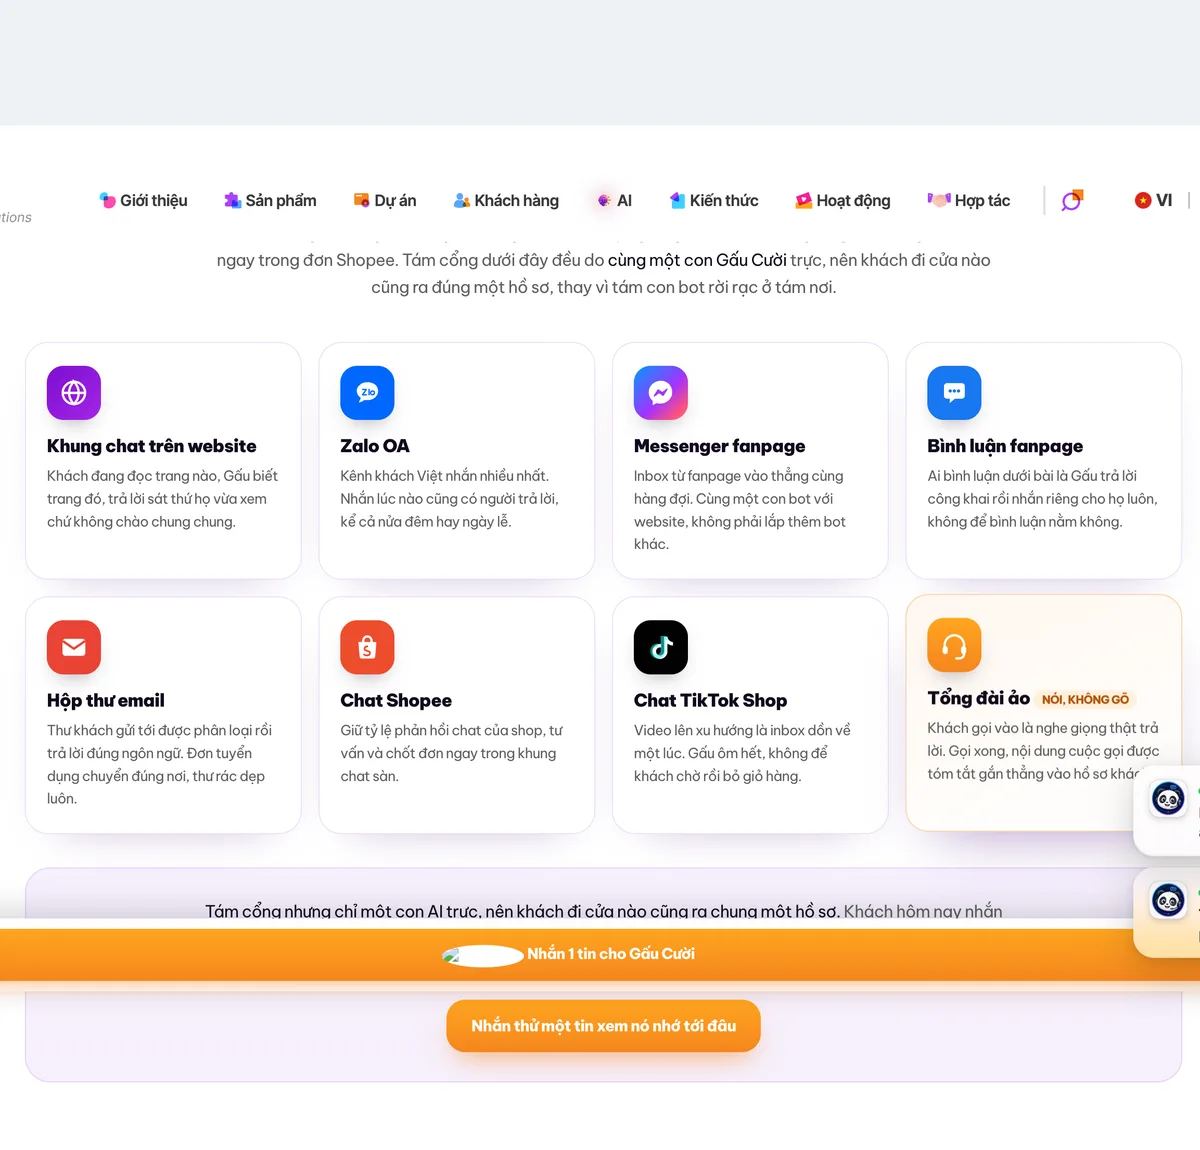
Task: Select the Zalo OA card title
Action: click(x=375, y=446)
